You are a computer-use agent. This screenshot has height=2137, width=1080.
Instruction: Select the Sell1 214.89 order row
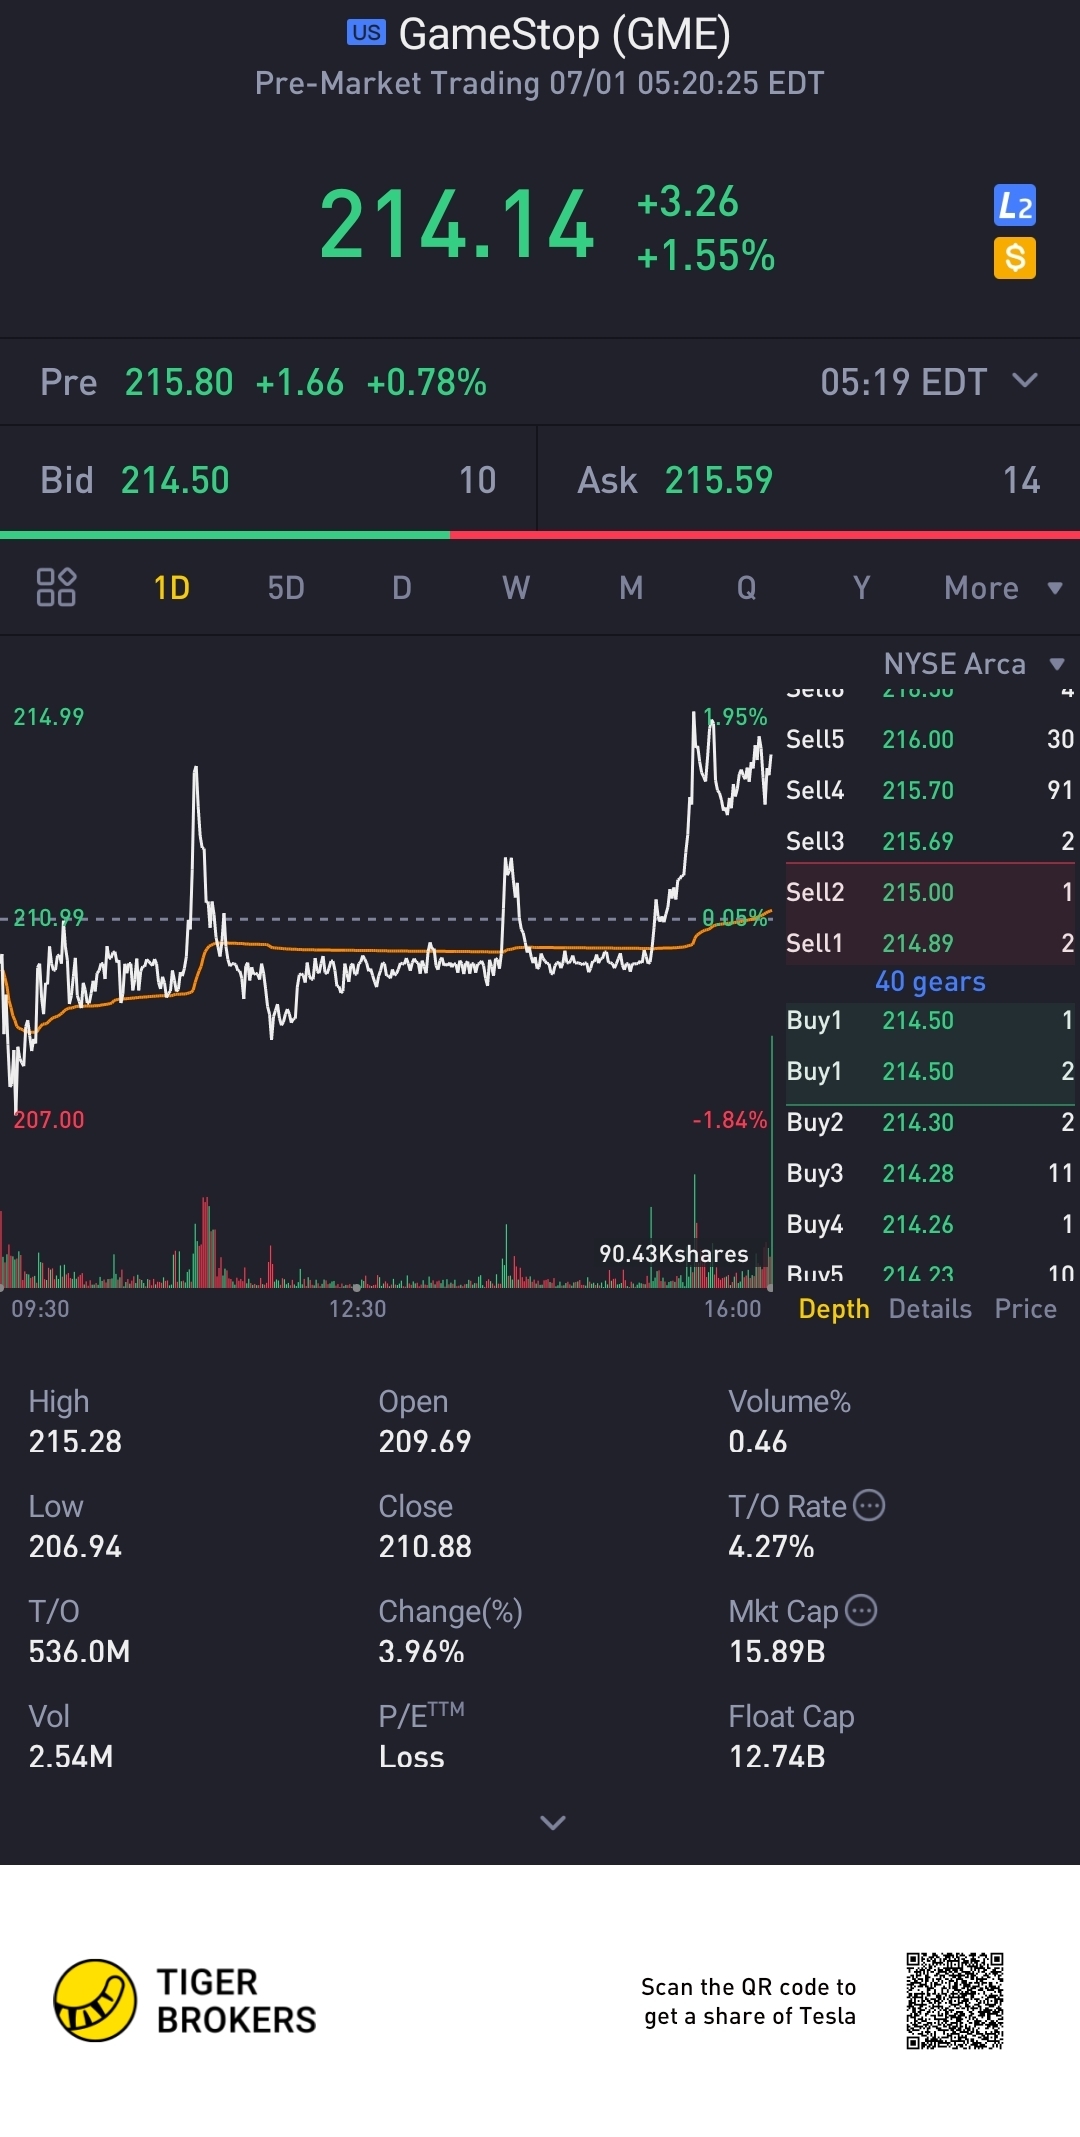[930, 943]
